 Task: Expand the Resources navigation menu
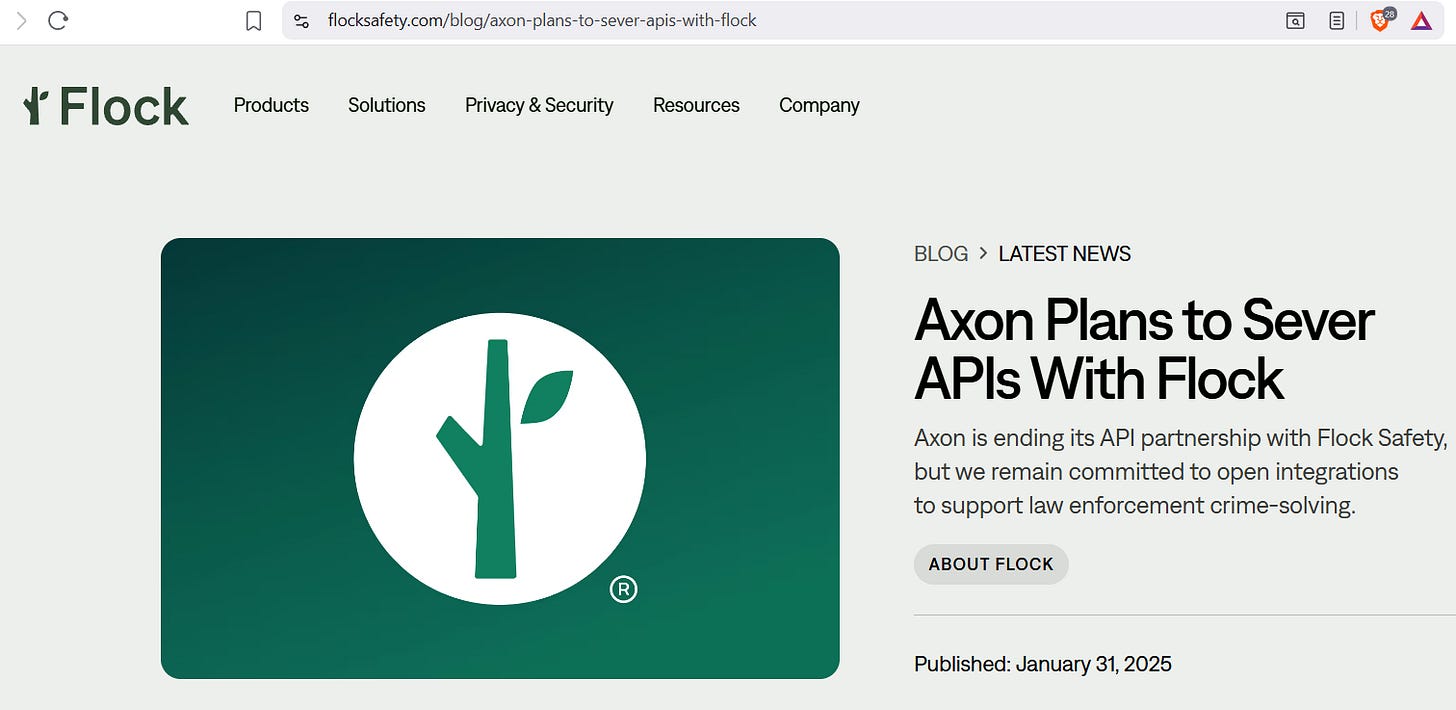[x=696, y=105]
